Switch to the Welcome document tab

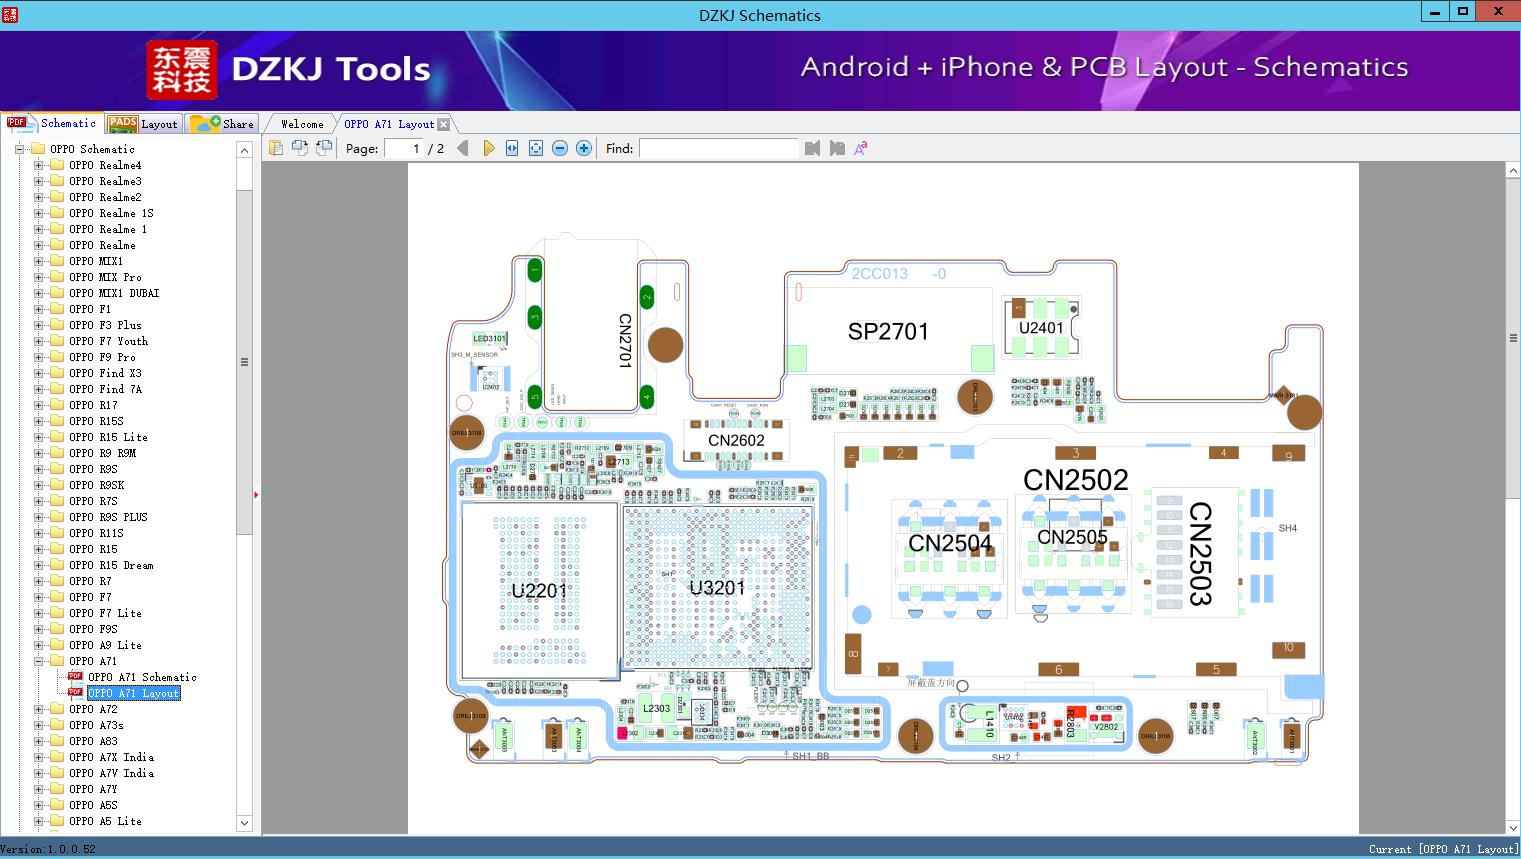point(302,124)
